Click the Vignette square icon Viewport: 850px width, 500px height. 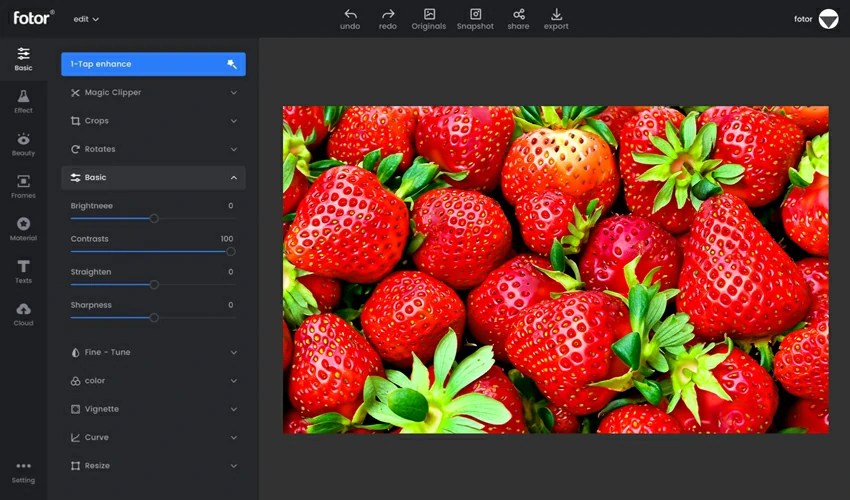[x=75, y=409]
